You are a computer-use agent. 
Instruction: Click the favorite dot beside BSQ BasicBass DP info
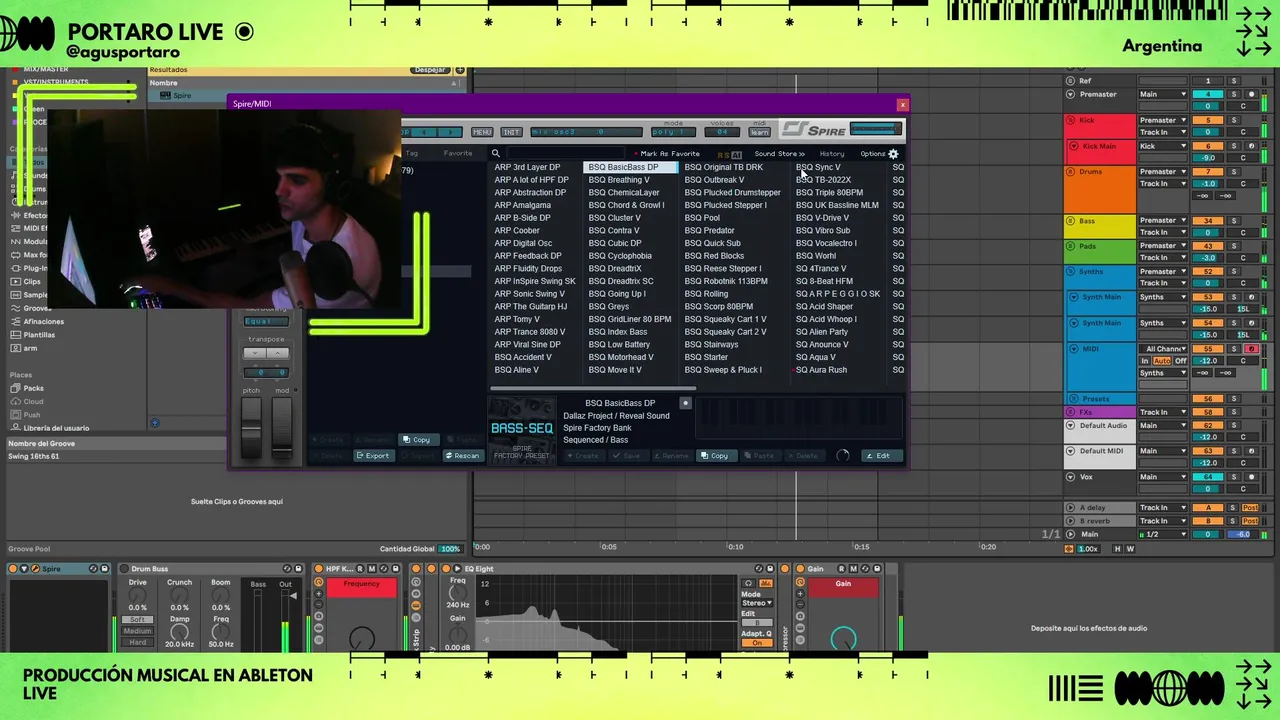click(685, 403)
